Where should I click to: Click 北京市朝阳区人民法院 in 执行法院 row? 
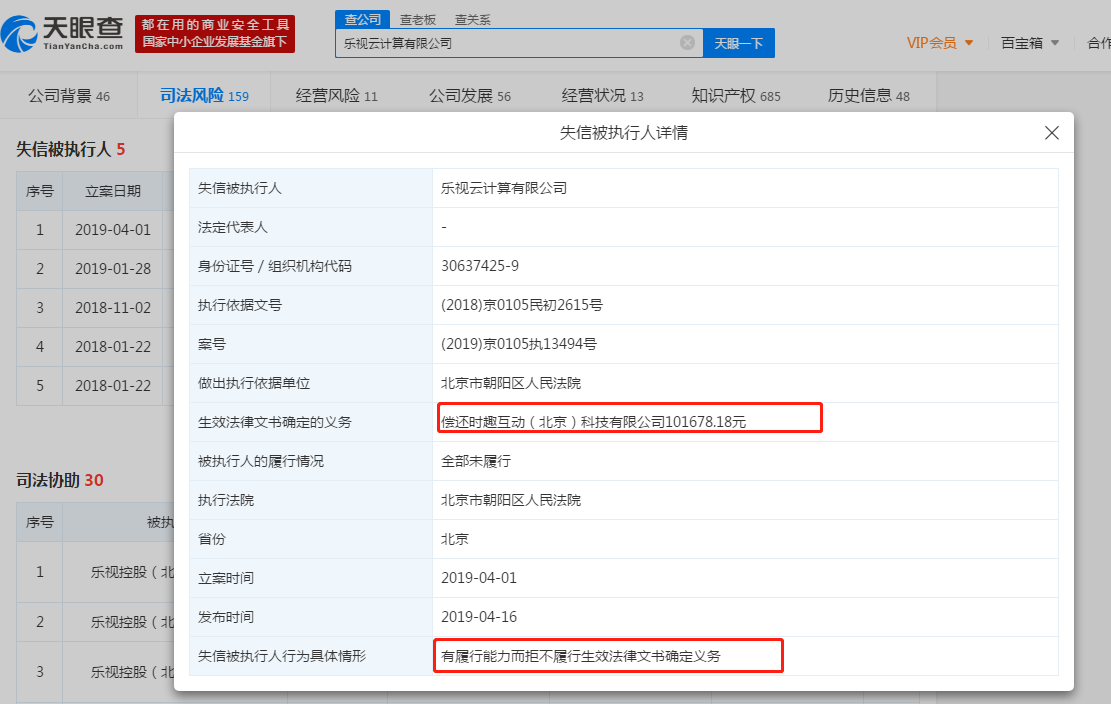point(511,500)
